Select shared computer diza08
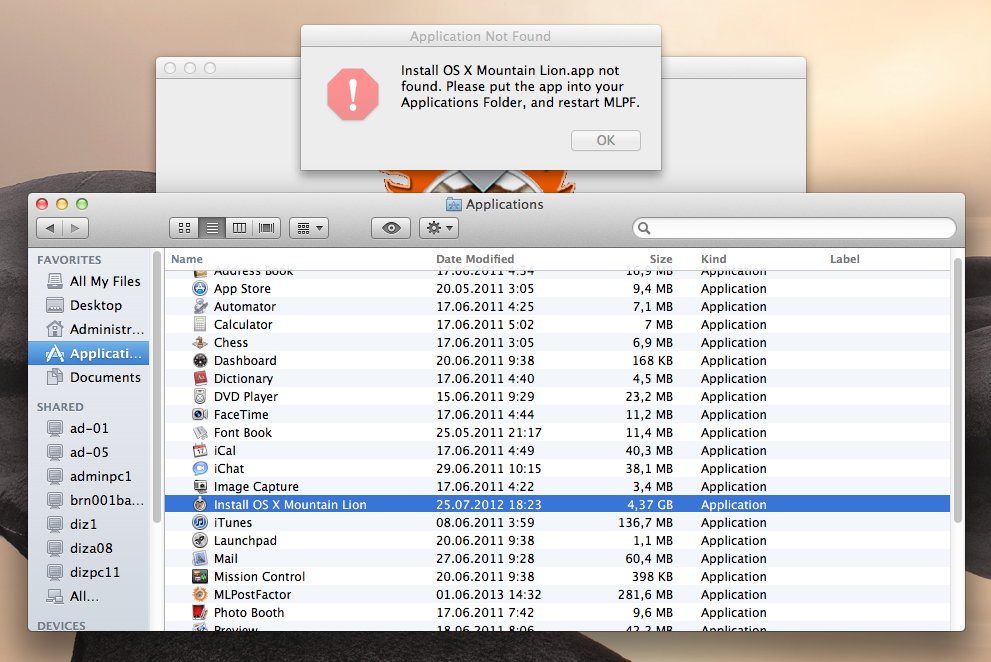 [89, 548]
